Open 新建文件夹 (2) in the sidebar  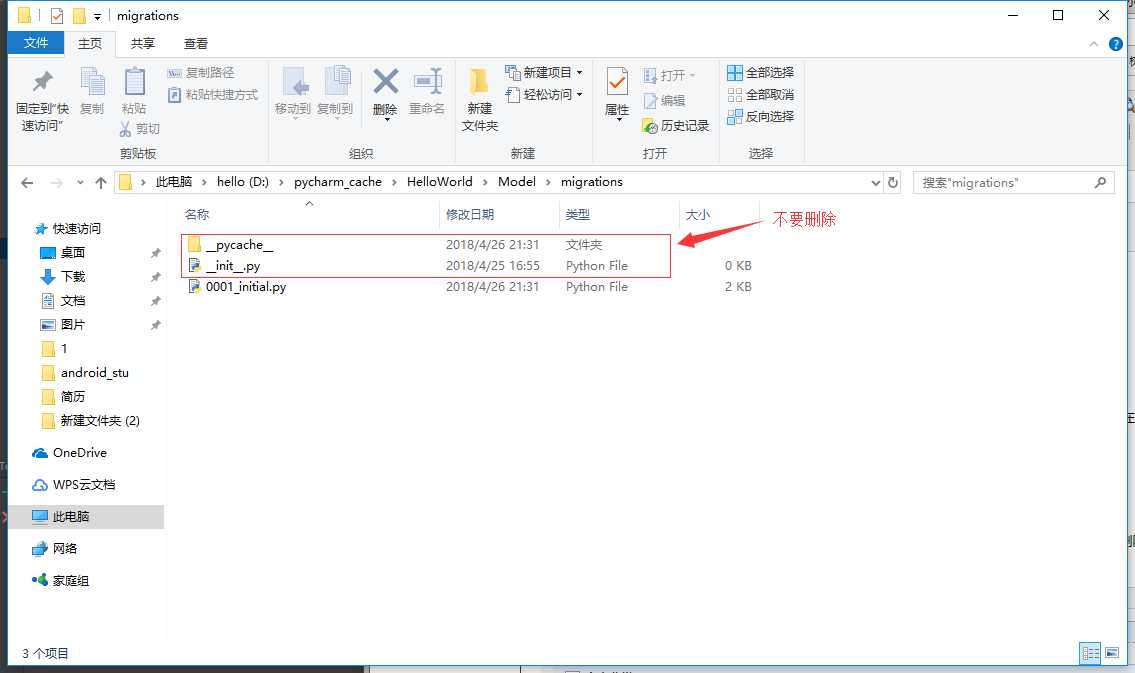tap(90, 420)
